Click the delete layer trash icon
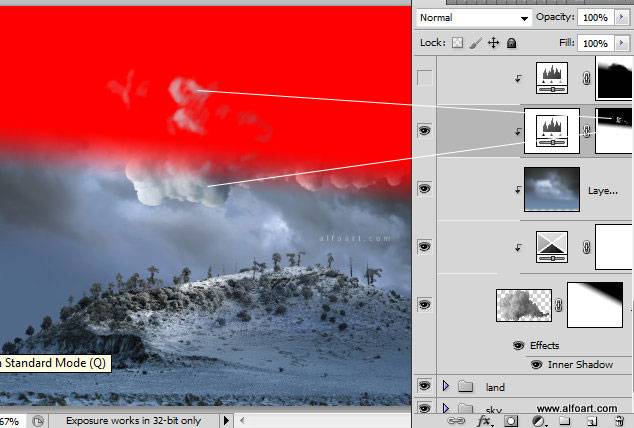Viewport: 634px width, 428px height. coord(619,421)
